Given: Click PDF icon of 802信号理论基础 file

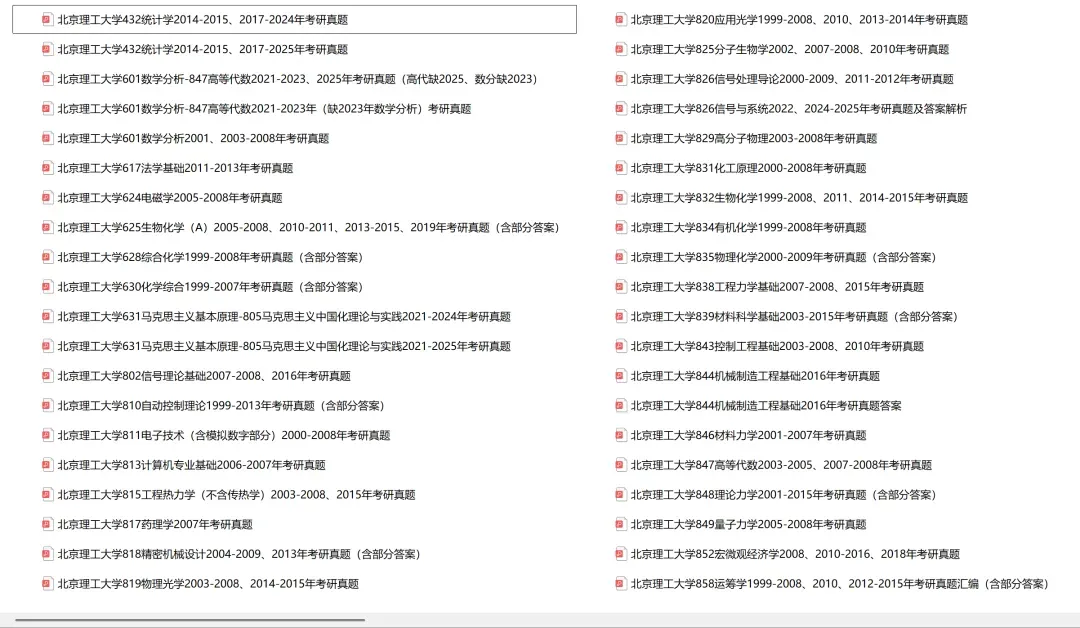Looking at the screenshot, I should [x=47, y=376].
